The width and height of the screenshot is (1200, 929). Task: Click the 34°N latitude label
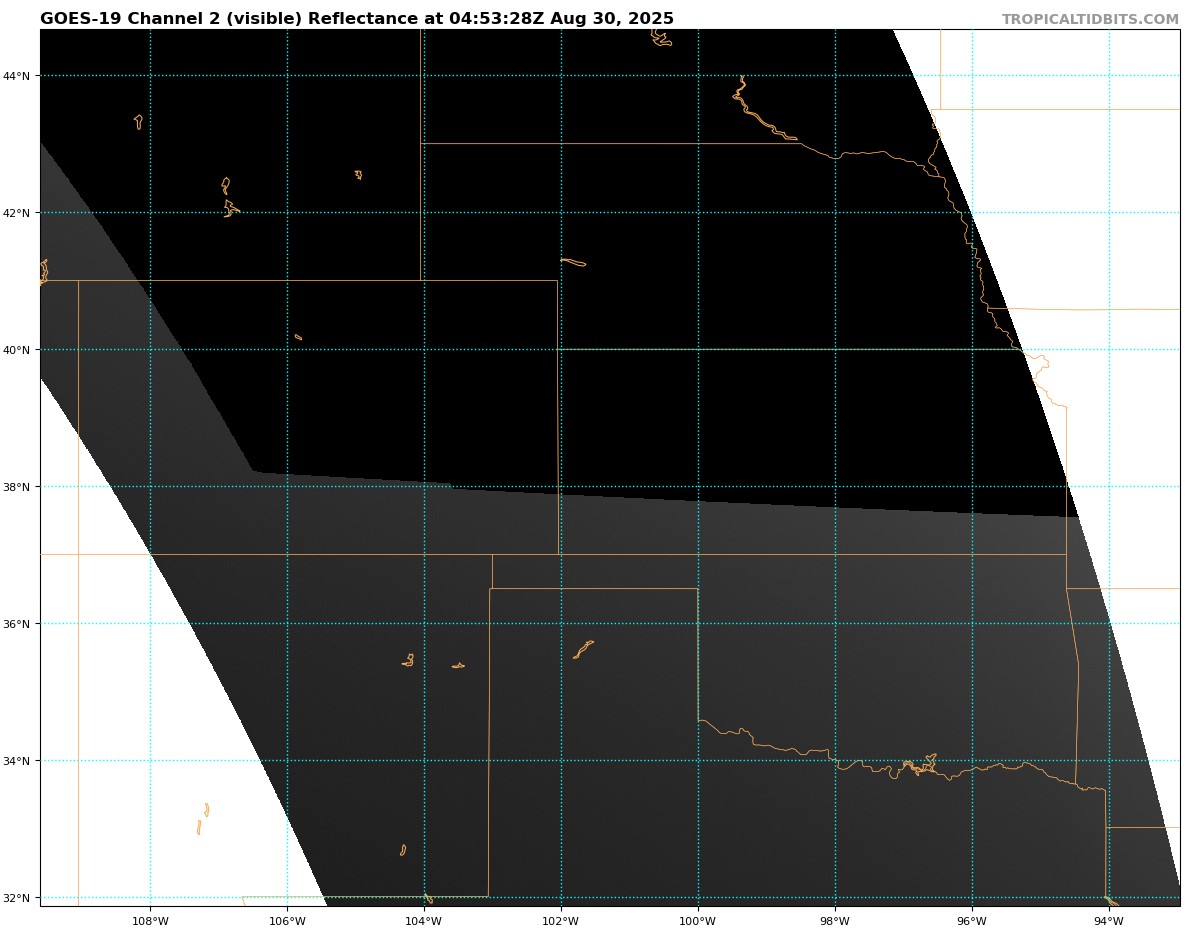(x=17, y=761)
